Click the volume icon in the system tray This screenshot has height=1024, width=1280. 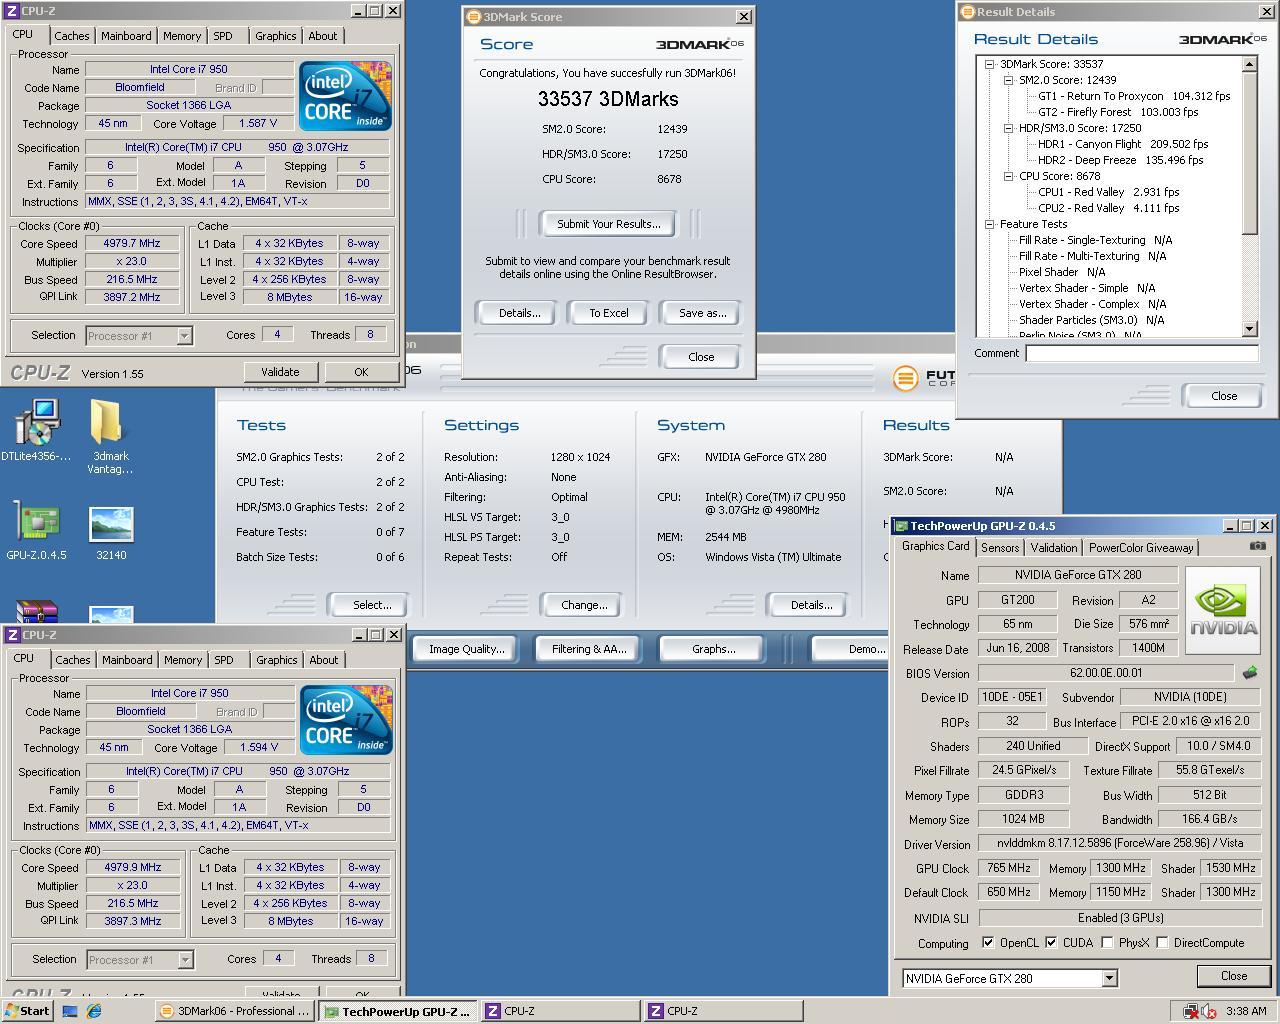click(1208, 1011)
